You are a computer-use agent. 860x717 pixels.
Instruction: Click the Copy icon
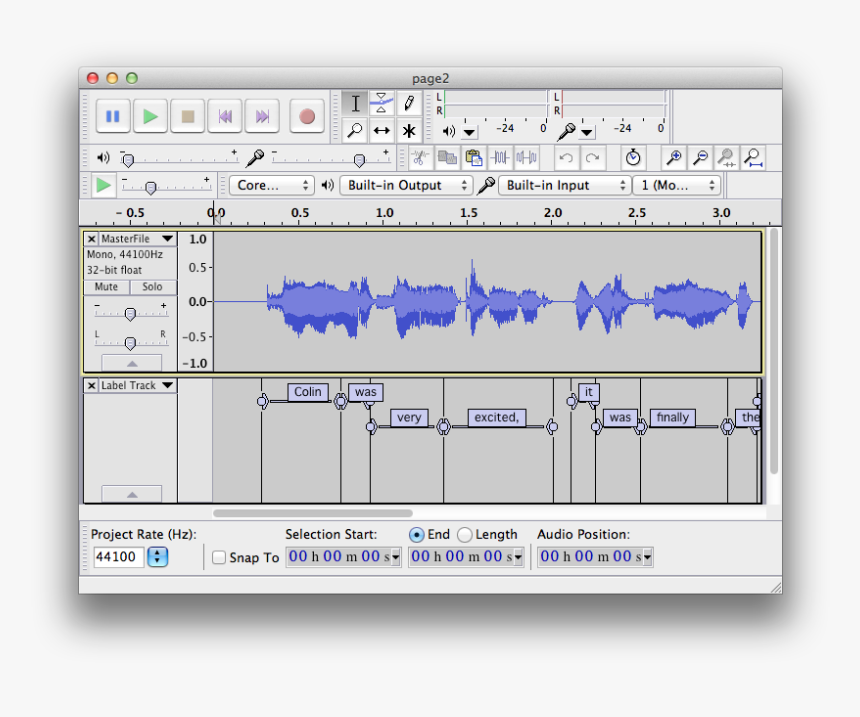tap(447, 159)
